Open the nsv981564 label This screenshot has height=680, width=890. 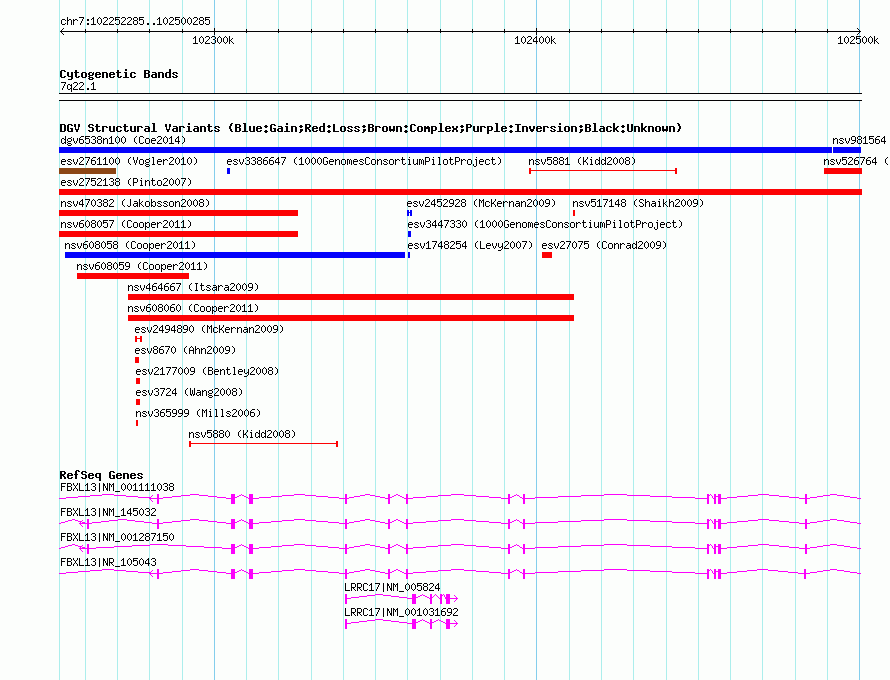[x=859, y=140]
